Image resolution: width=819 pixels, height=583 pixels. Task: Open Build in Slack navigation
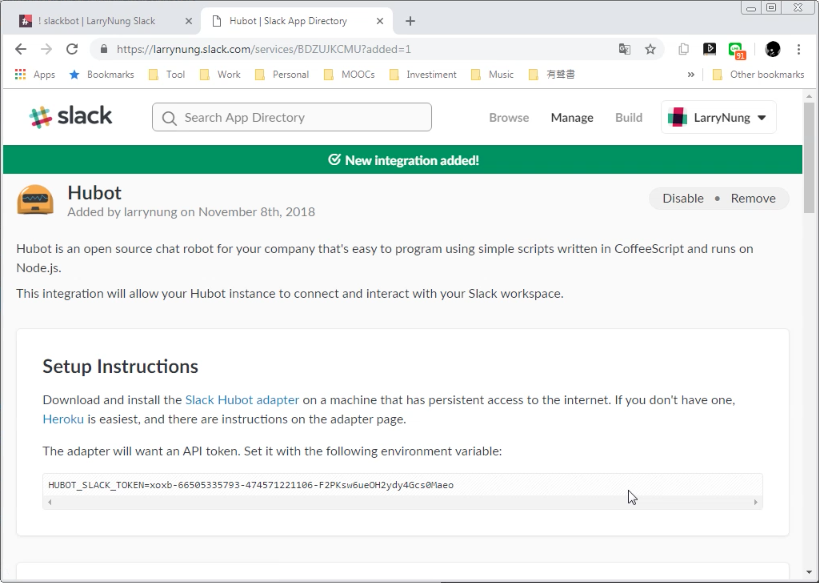(x=628, y=118)
